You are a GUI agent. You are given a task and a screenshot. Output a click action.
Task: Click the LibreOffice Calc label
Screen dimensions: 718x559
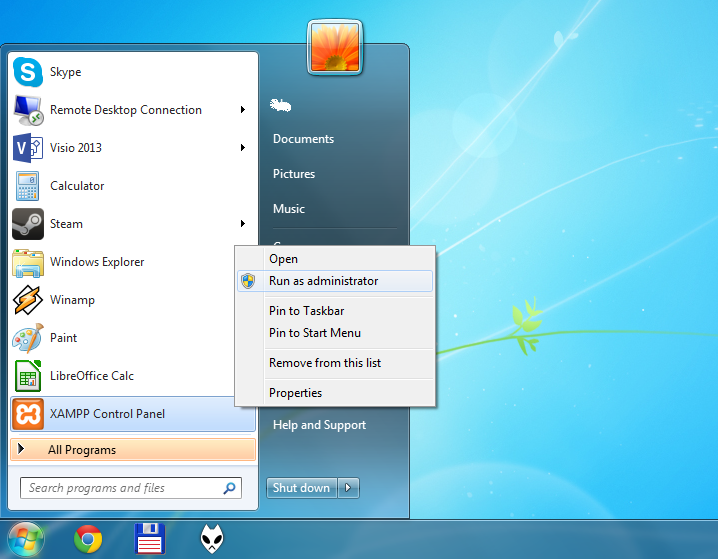[x=92, y=376]
